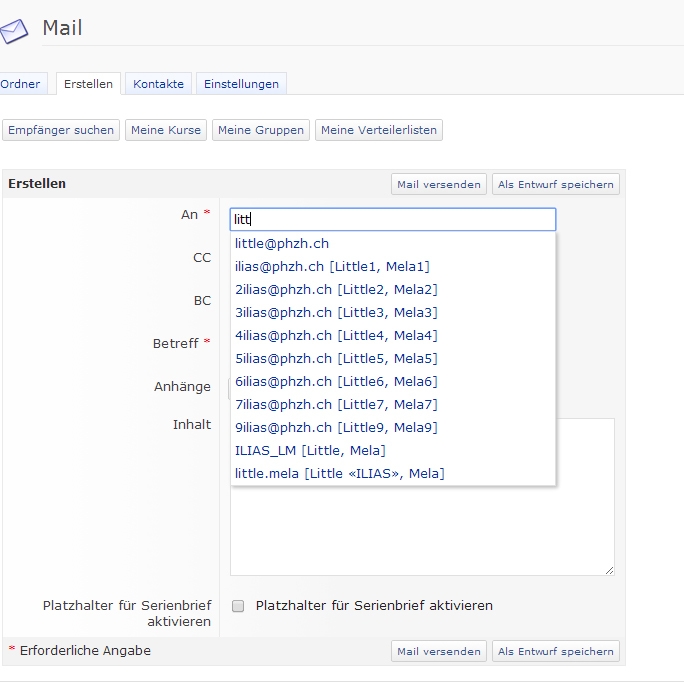Click bottom Mail versenden button
684x682 pixels.
(438, 651)
